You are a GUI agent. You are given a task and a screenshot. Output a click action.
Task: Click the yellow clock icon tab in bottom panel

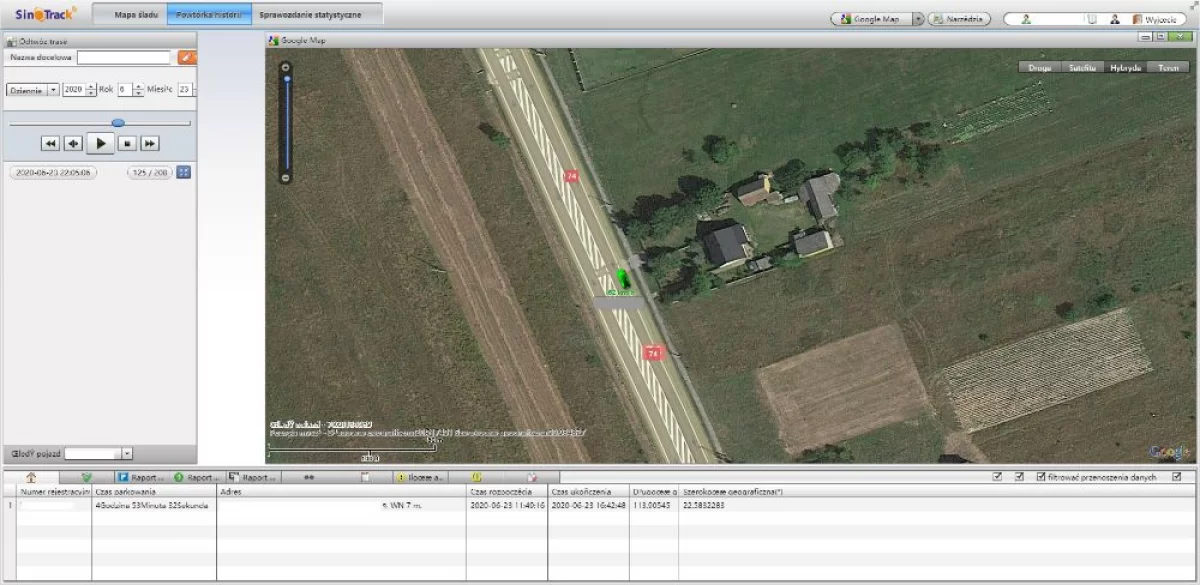click(477, 478)
